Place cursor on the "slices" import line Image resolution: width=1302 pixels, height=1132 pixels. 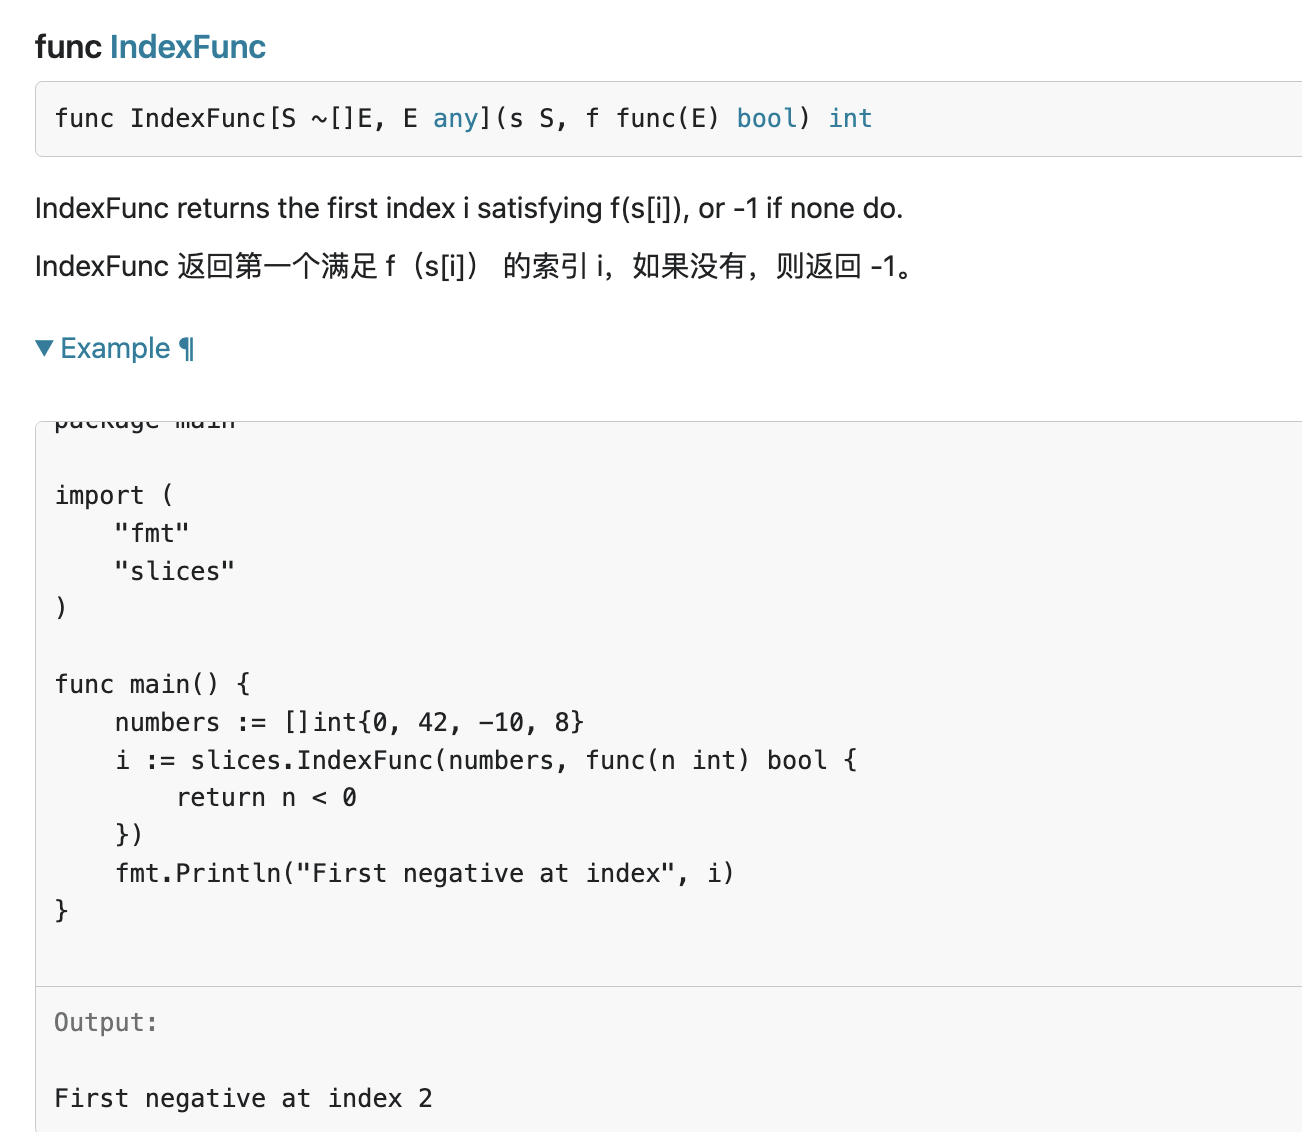click(174, 571)
